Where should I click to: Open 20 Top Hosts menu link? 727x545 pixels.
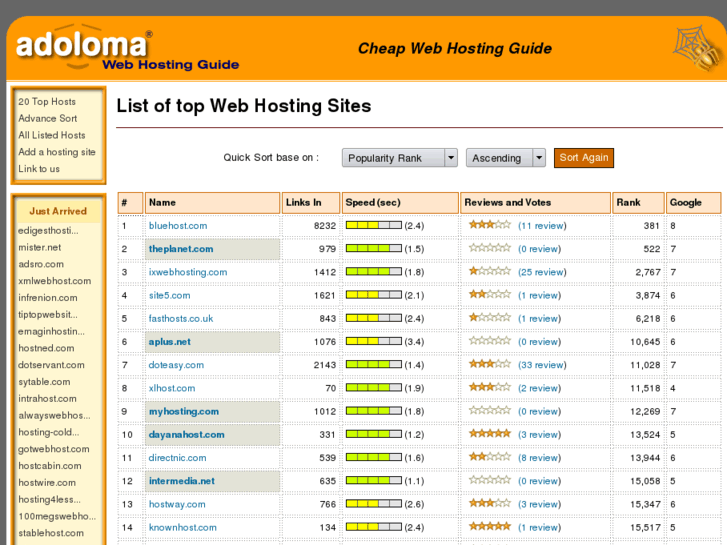[x=47, y=102]
